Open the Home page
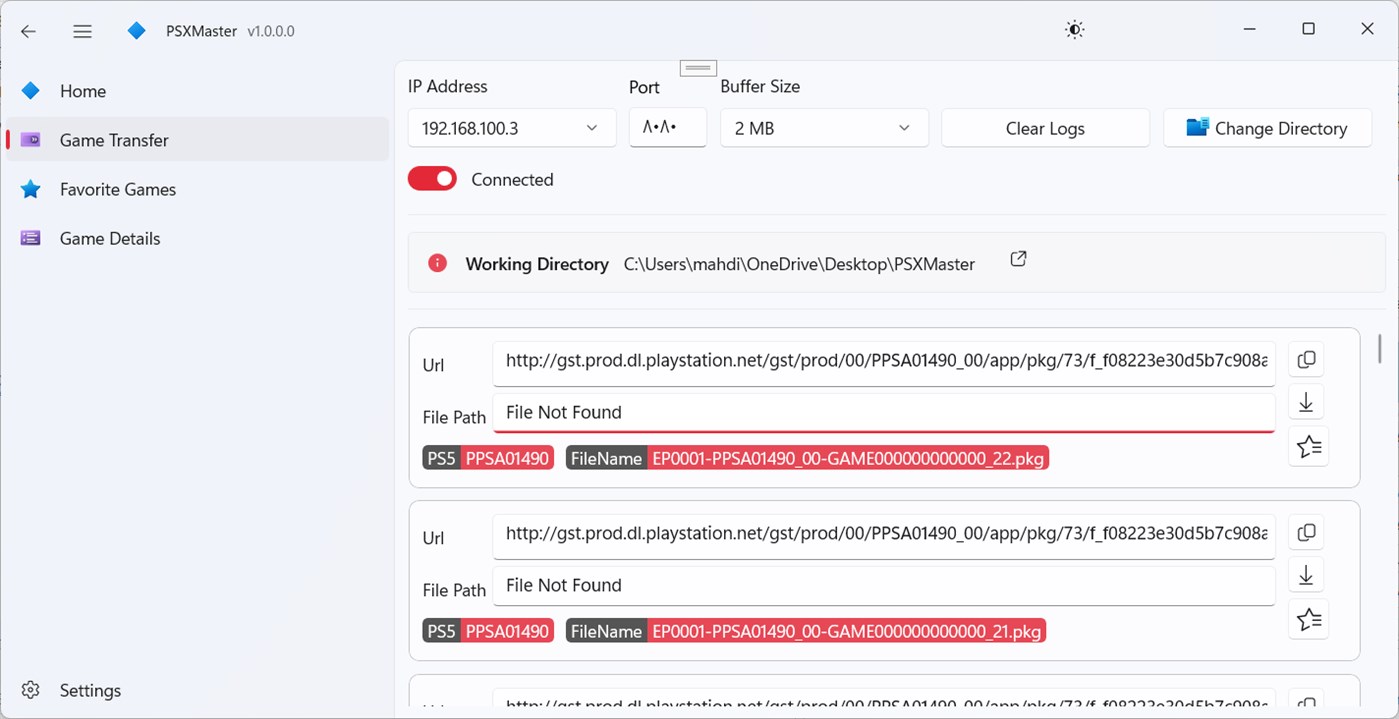This screenshot has width=1399, height=719. (197, 91)
